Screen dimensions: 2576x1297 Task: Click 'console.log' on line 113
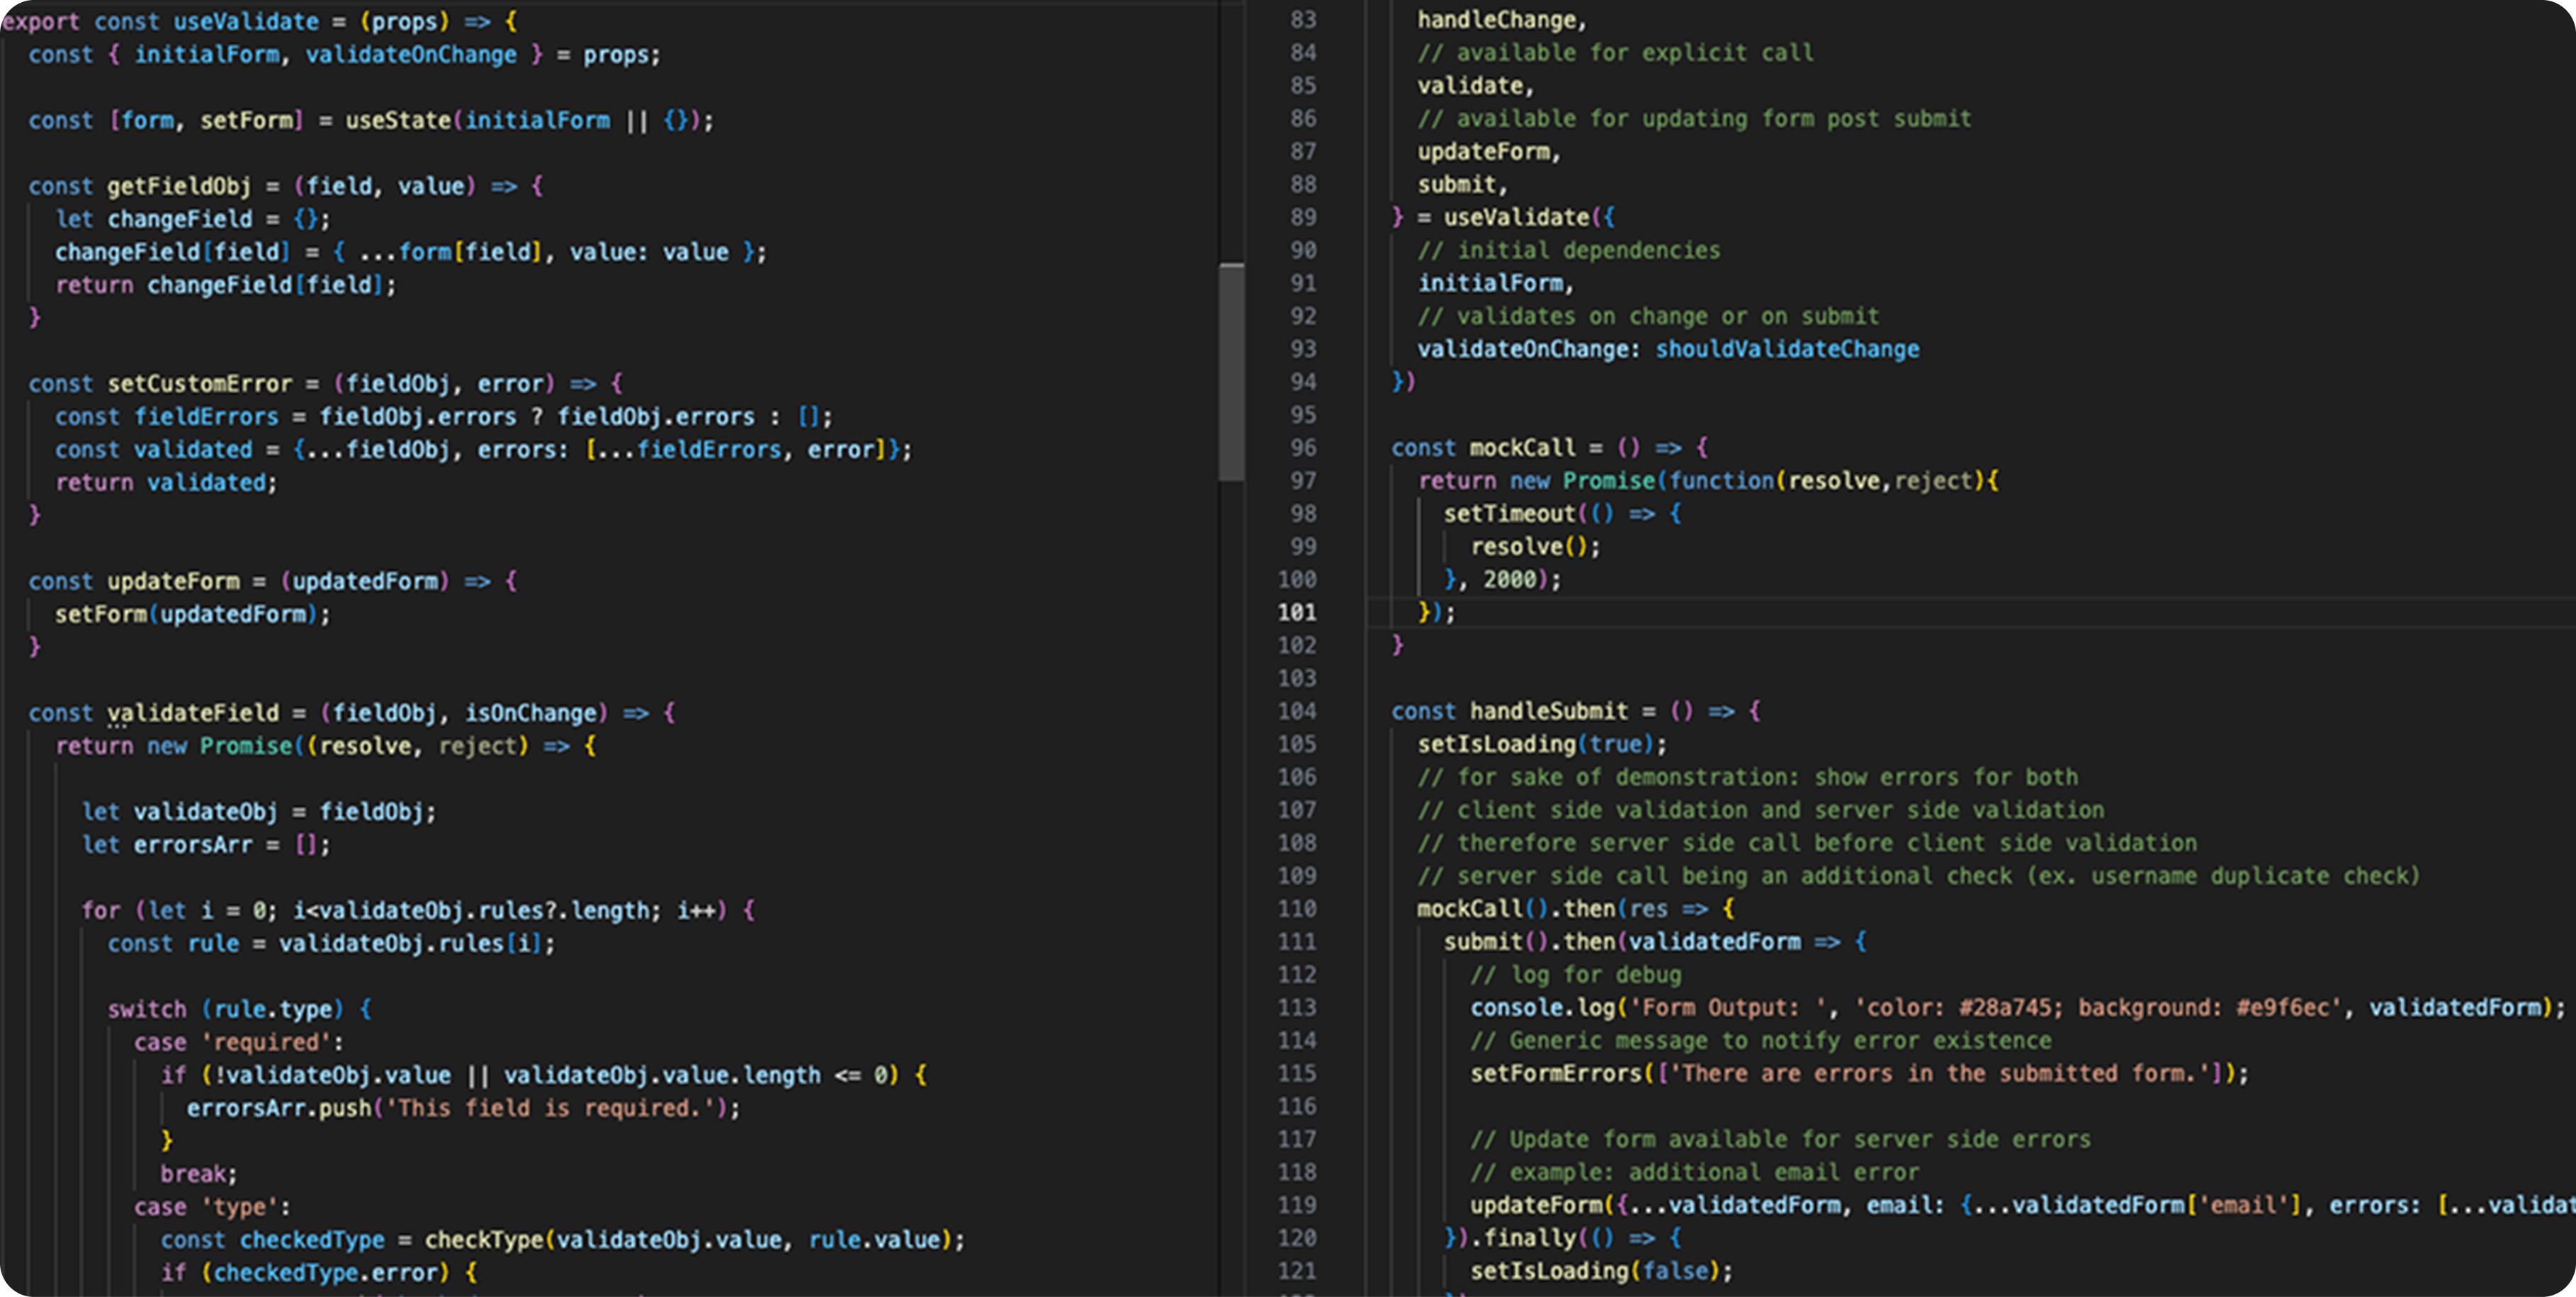click(1542, 1008)
